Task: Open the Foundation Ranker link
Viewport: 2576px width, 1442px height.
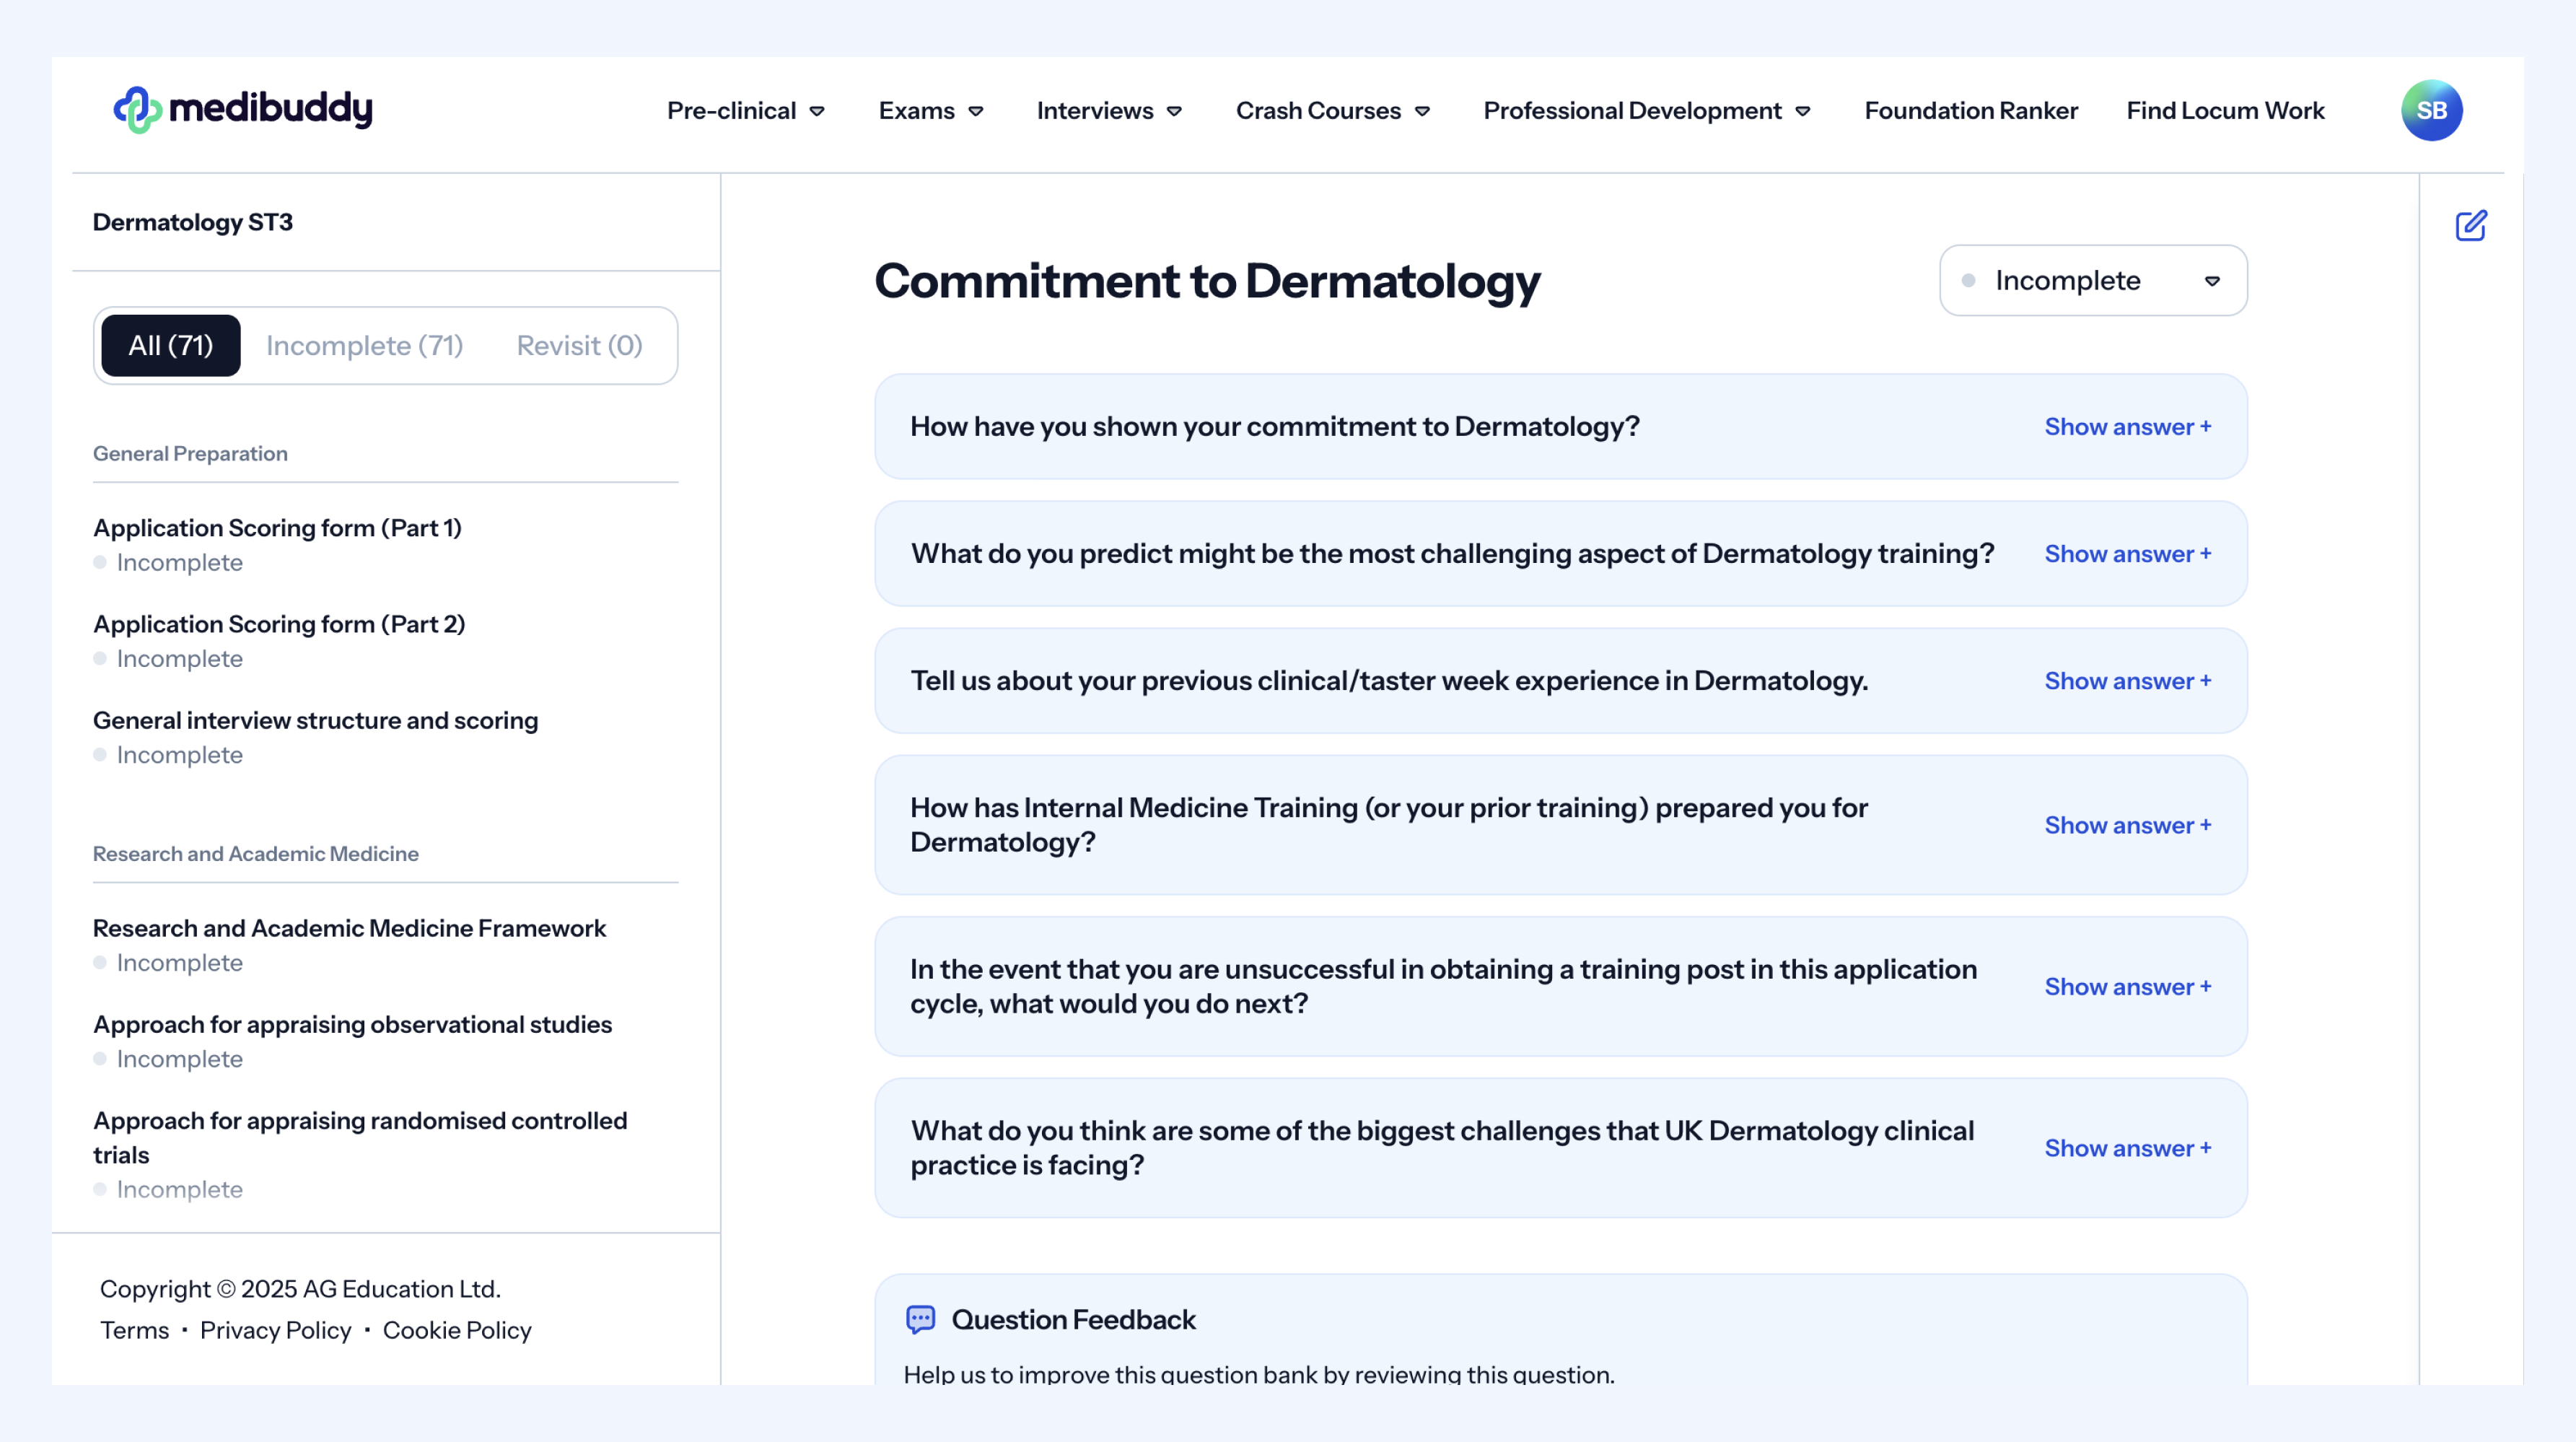Action: (1970, 111)
